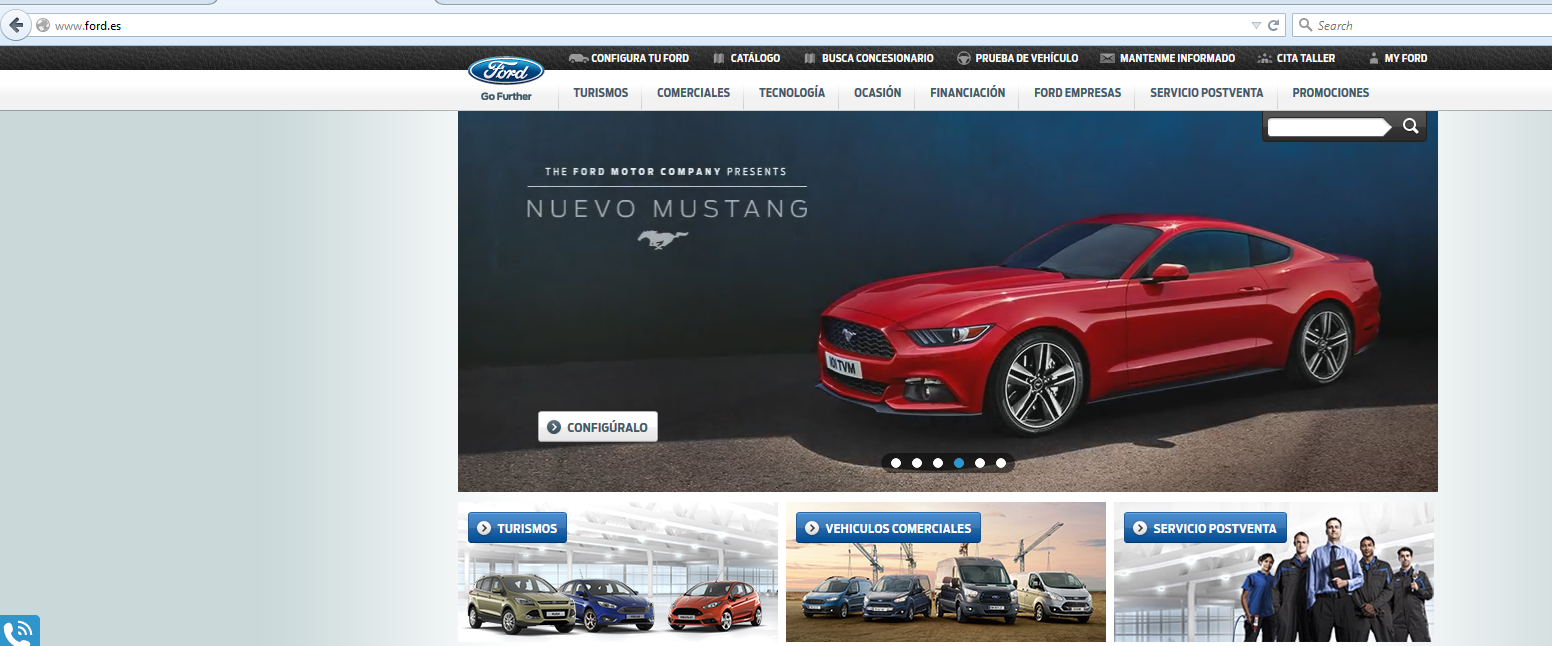Open the address bar history dropdown arrow
Image resolution: width=1552 pixels, height=646 pixels.
click(x=1256, y=25)
